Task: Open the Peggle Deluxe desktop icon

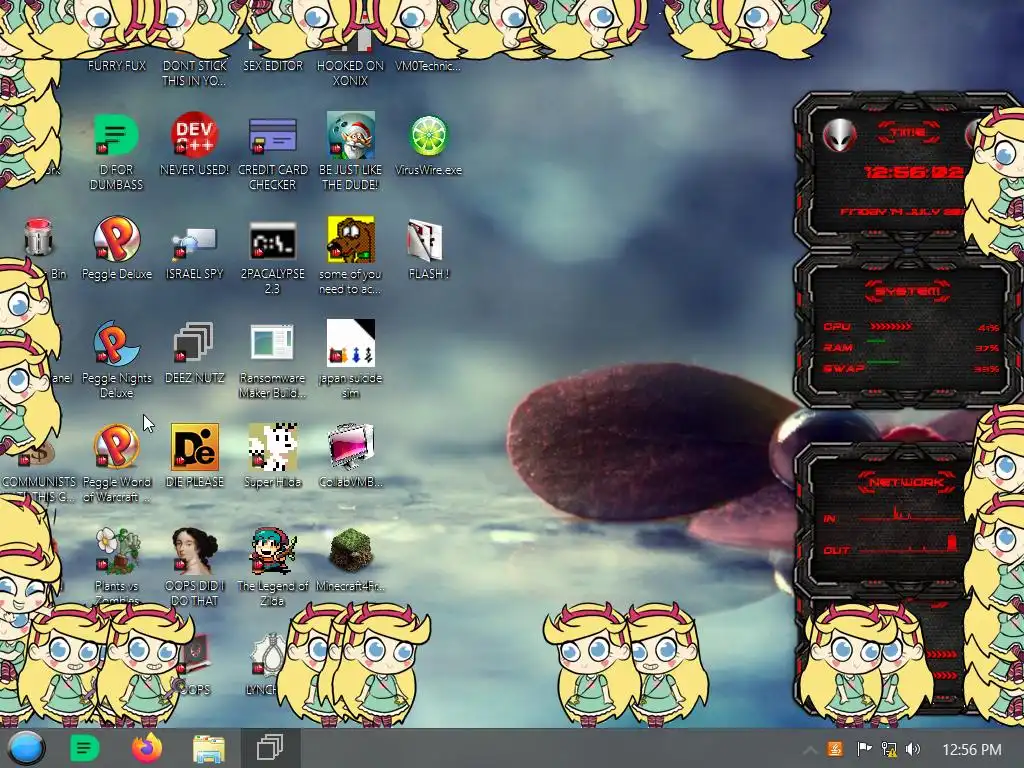Action: point(116,240)
